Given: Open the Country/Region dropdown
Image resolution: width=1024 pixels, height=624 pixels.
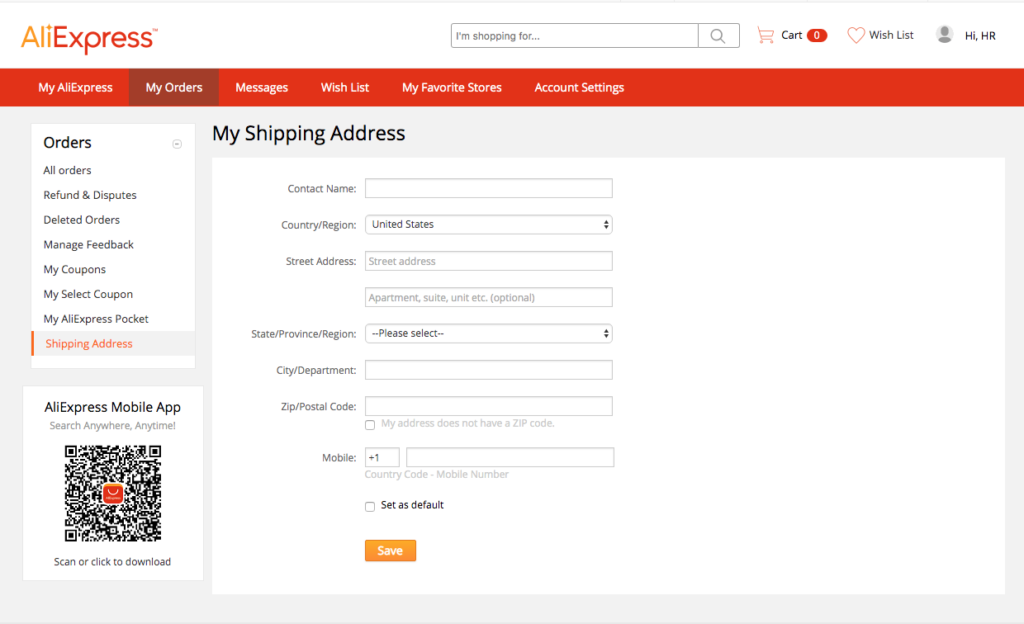Looking at the screenshot, I should [488, 225].
